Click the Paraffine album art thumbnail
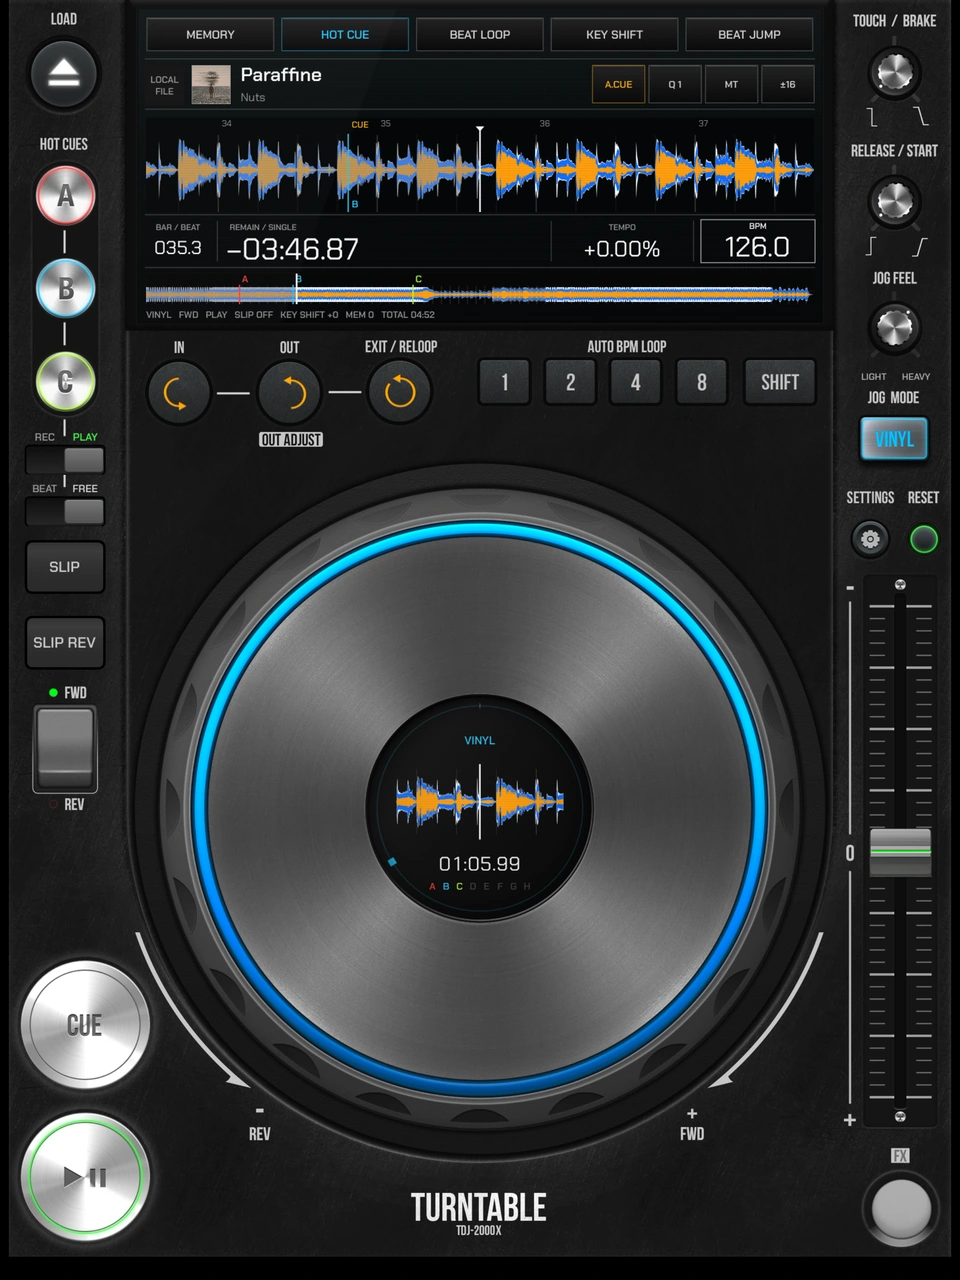Image resolution: width=960 pixels, height=1280 pixels. coord(211,85)
